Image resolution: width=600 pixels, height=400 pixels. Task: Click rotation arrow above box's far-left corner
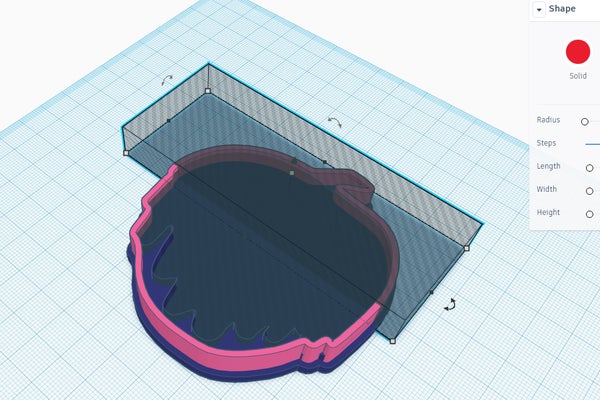[168, 78]
